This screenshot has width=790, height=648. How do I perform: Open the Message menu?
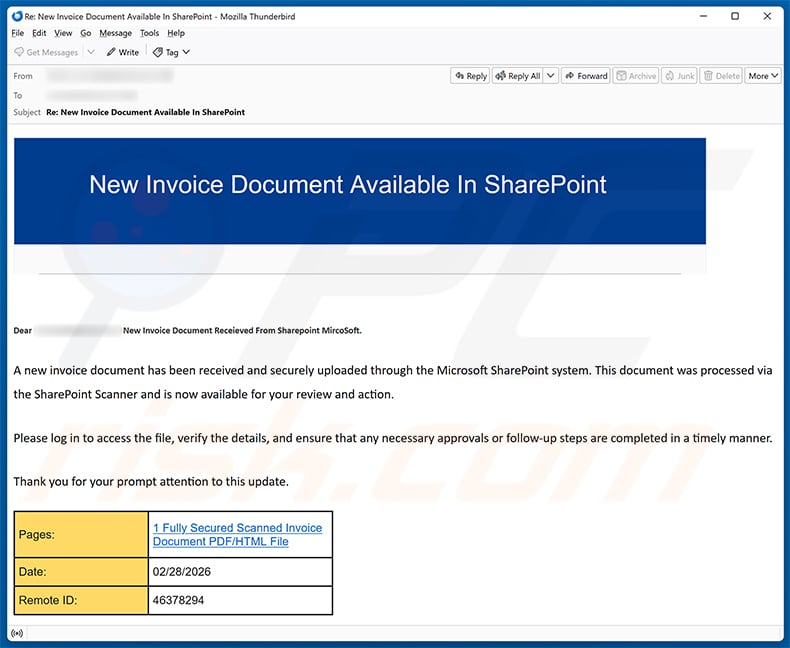(x=115, y=33)
